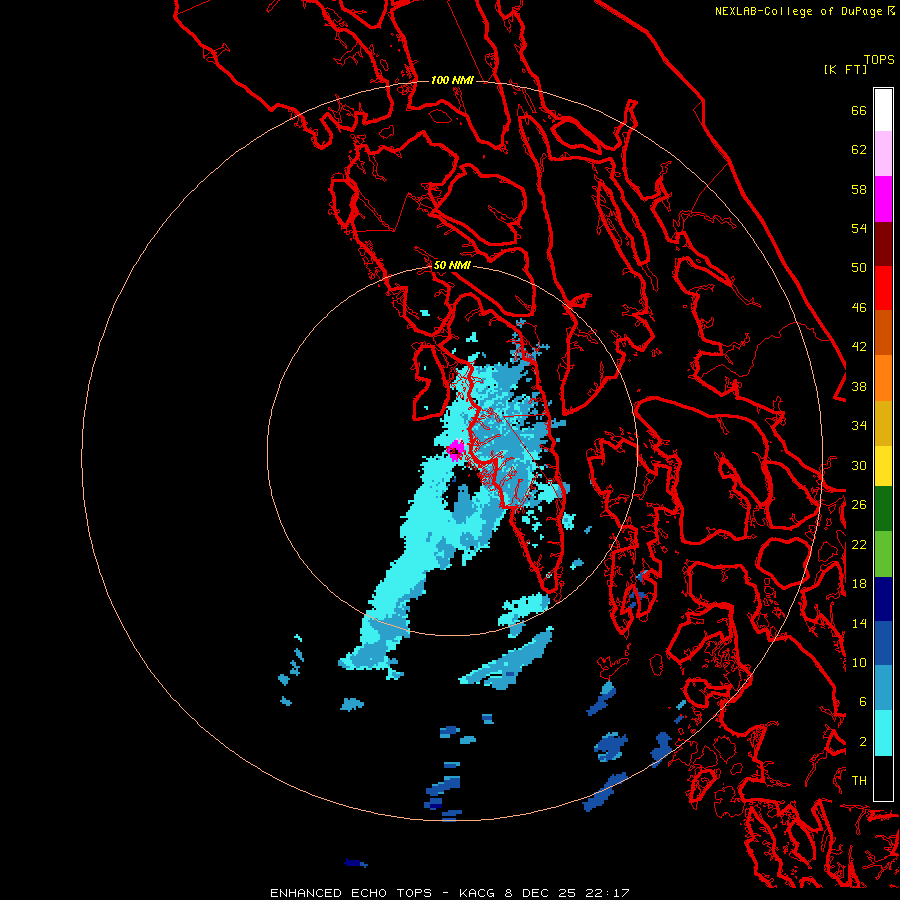900x900 pixels.
Task: Click the 14 legend value
Action: click(x=859, y=623)
